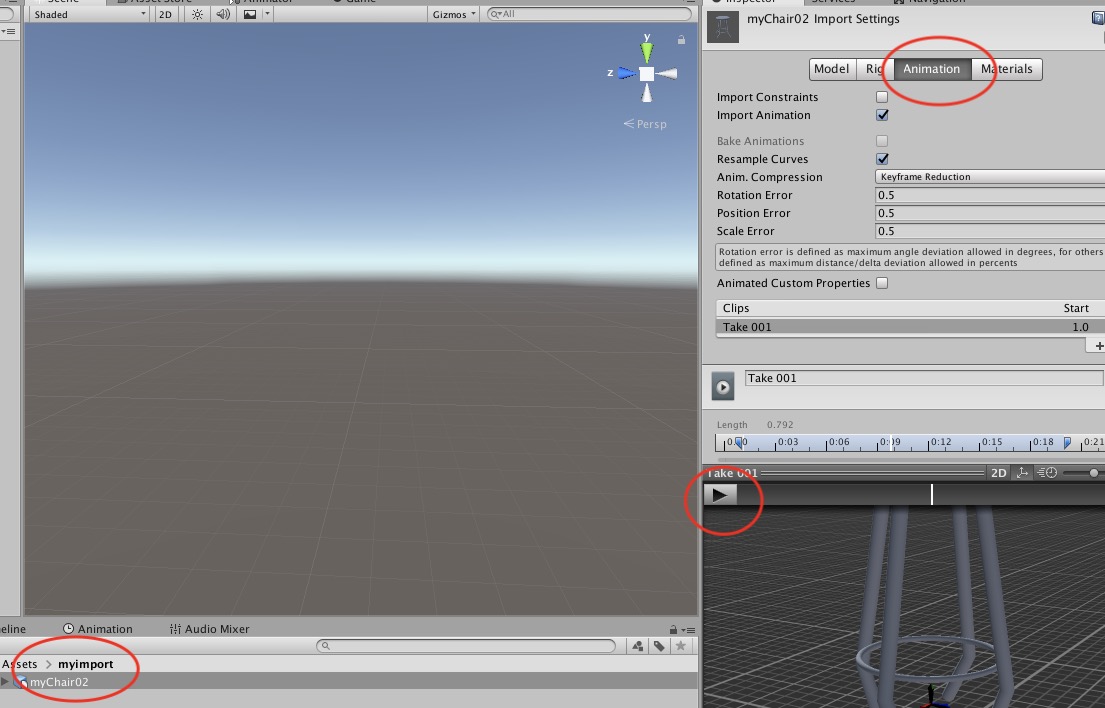
Task: Click the right white cone of gizmo
Action: tap(667, 73)
